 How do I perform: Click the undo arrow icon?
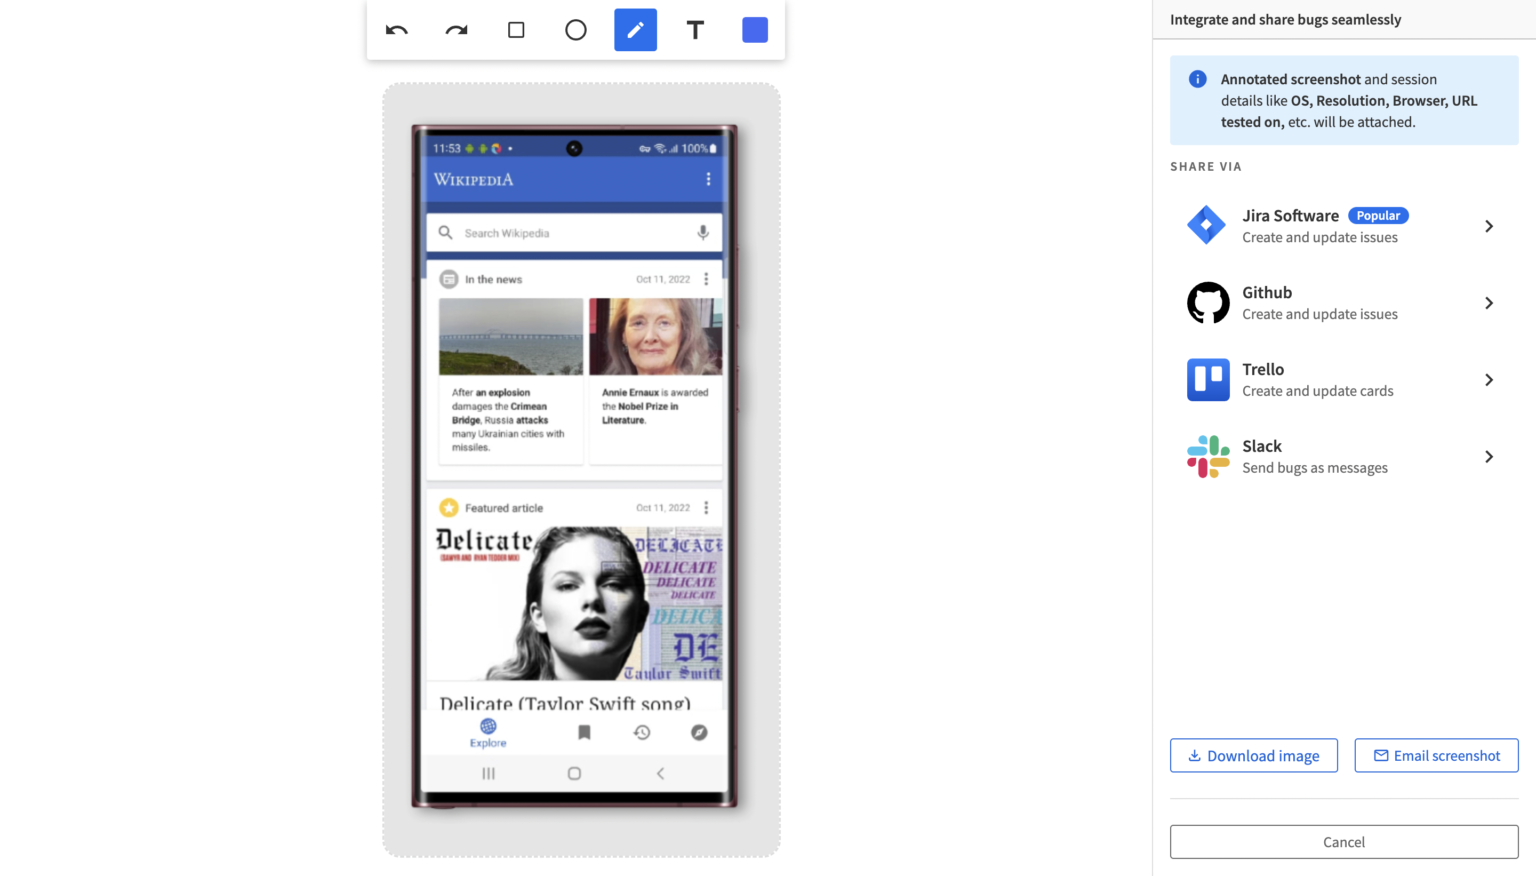coord(397,30)
